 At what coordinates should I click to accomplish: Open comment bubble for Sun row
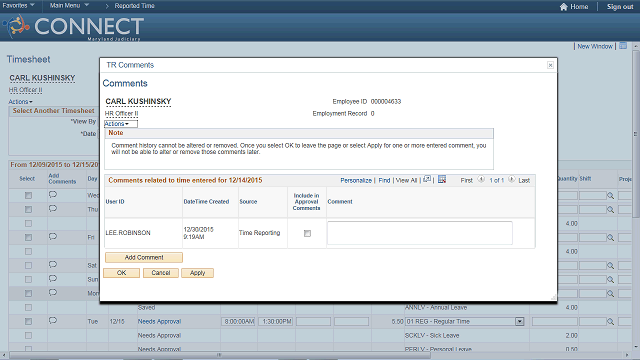coord(53,278)
